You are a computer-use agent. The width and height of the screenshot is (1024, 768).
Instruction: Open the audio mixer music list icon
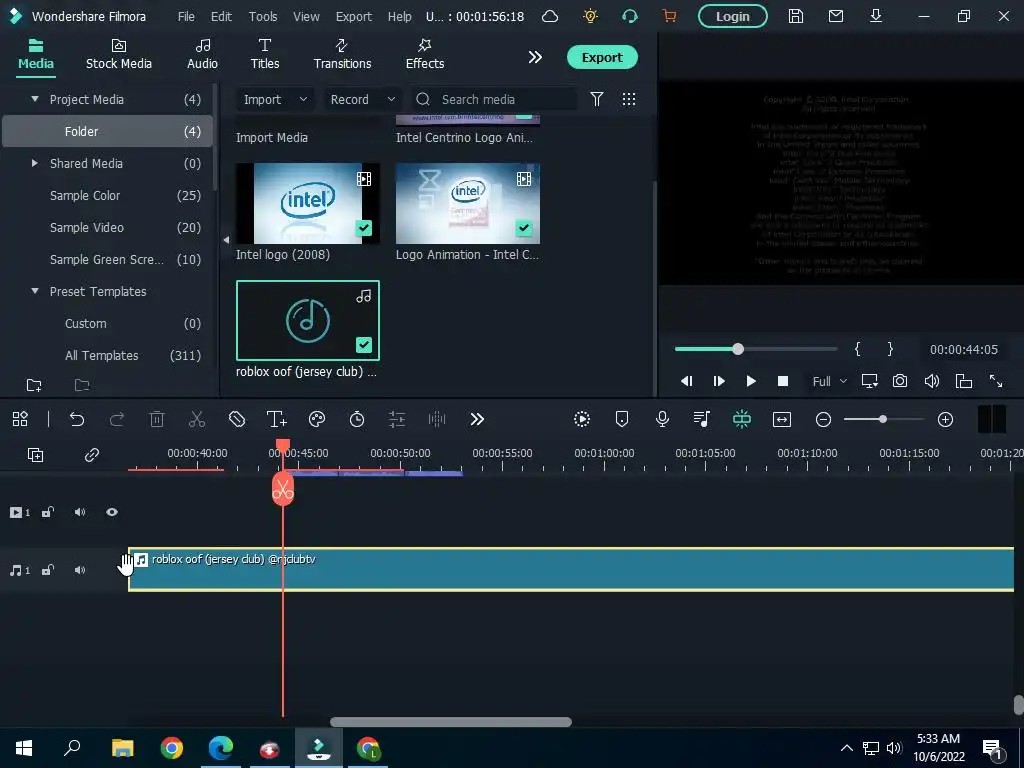(x=701, y=419)
